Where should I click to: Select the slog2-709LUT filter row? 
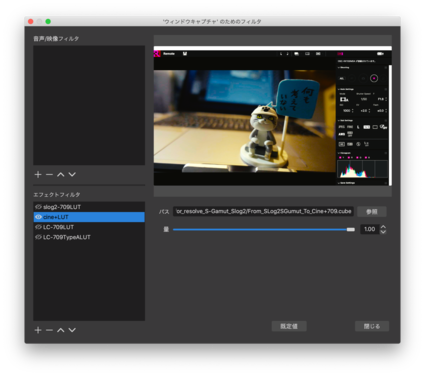89,207
